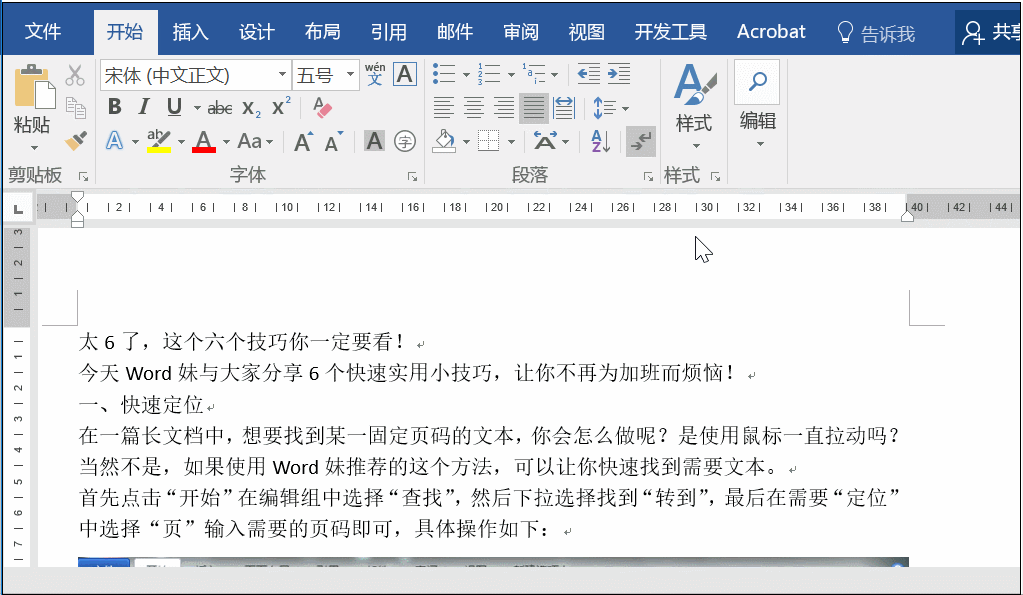Apply bold formatting to text
This screenshot has height=595, width=1023.
pyautogui.click(x=114, y=106)
